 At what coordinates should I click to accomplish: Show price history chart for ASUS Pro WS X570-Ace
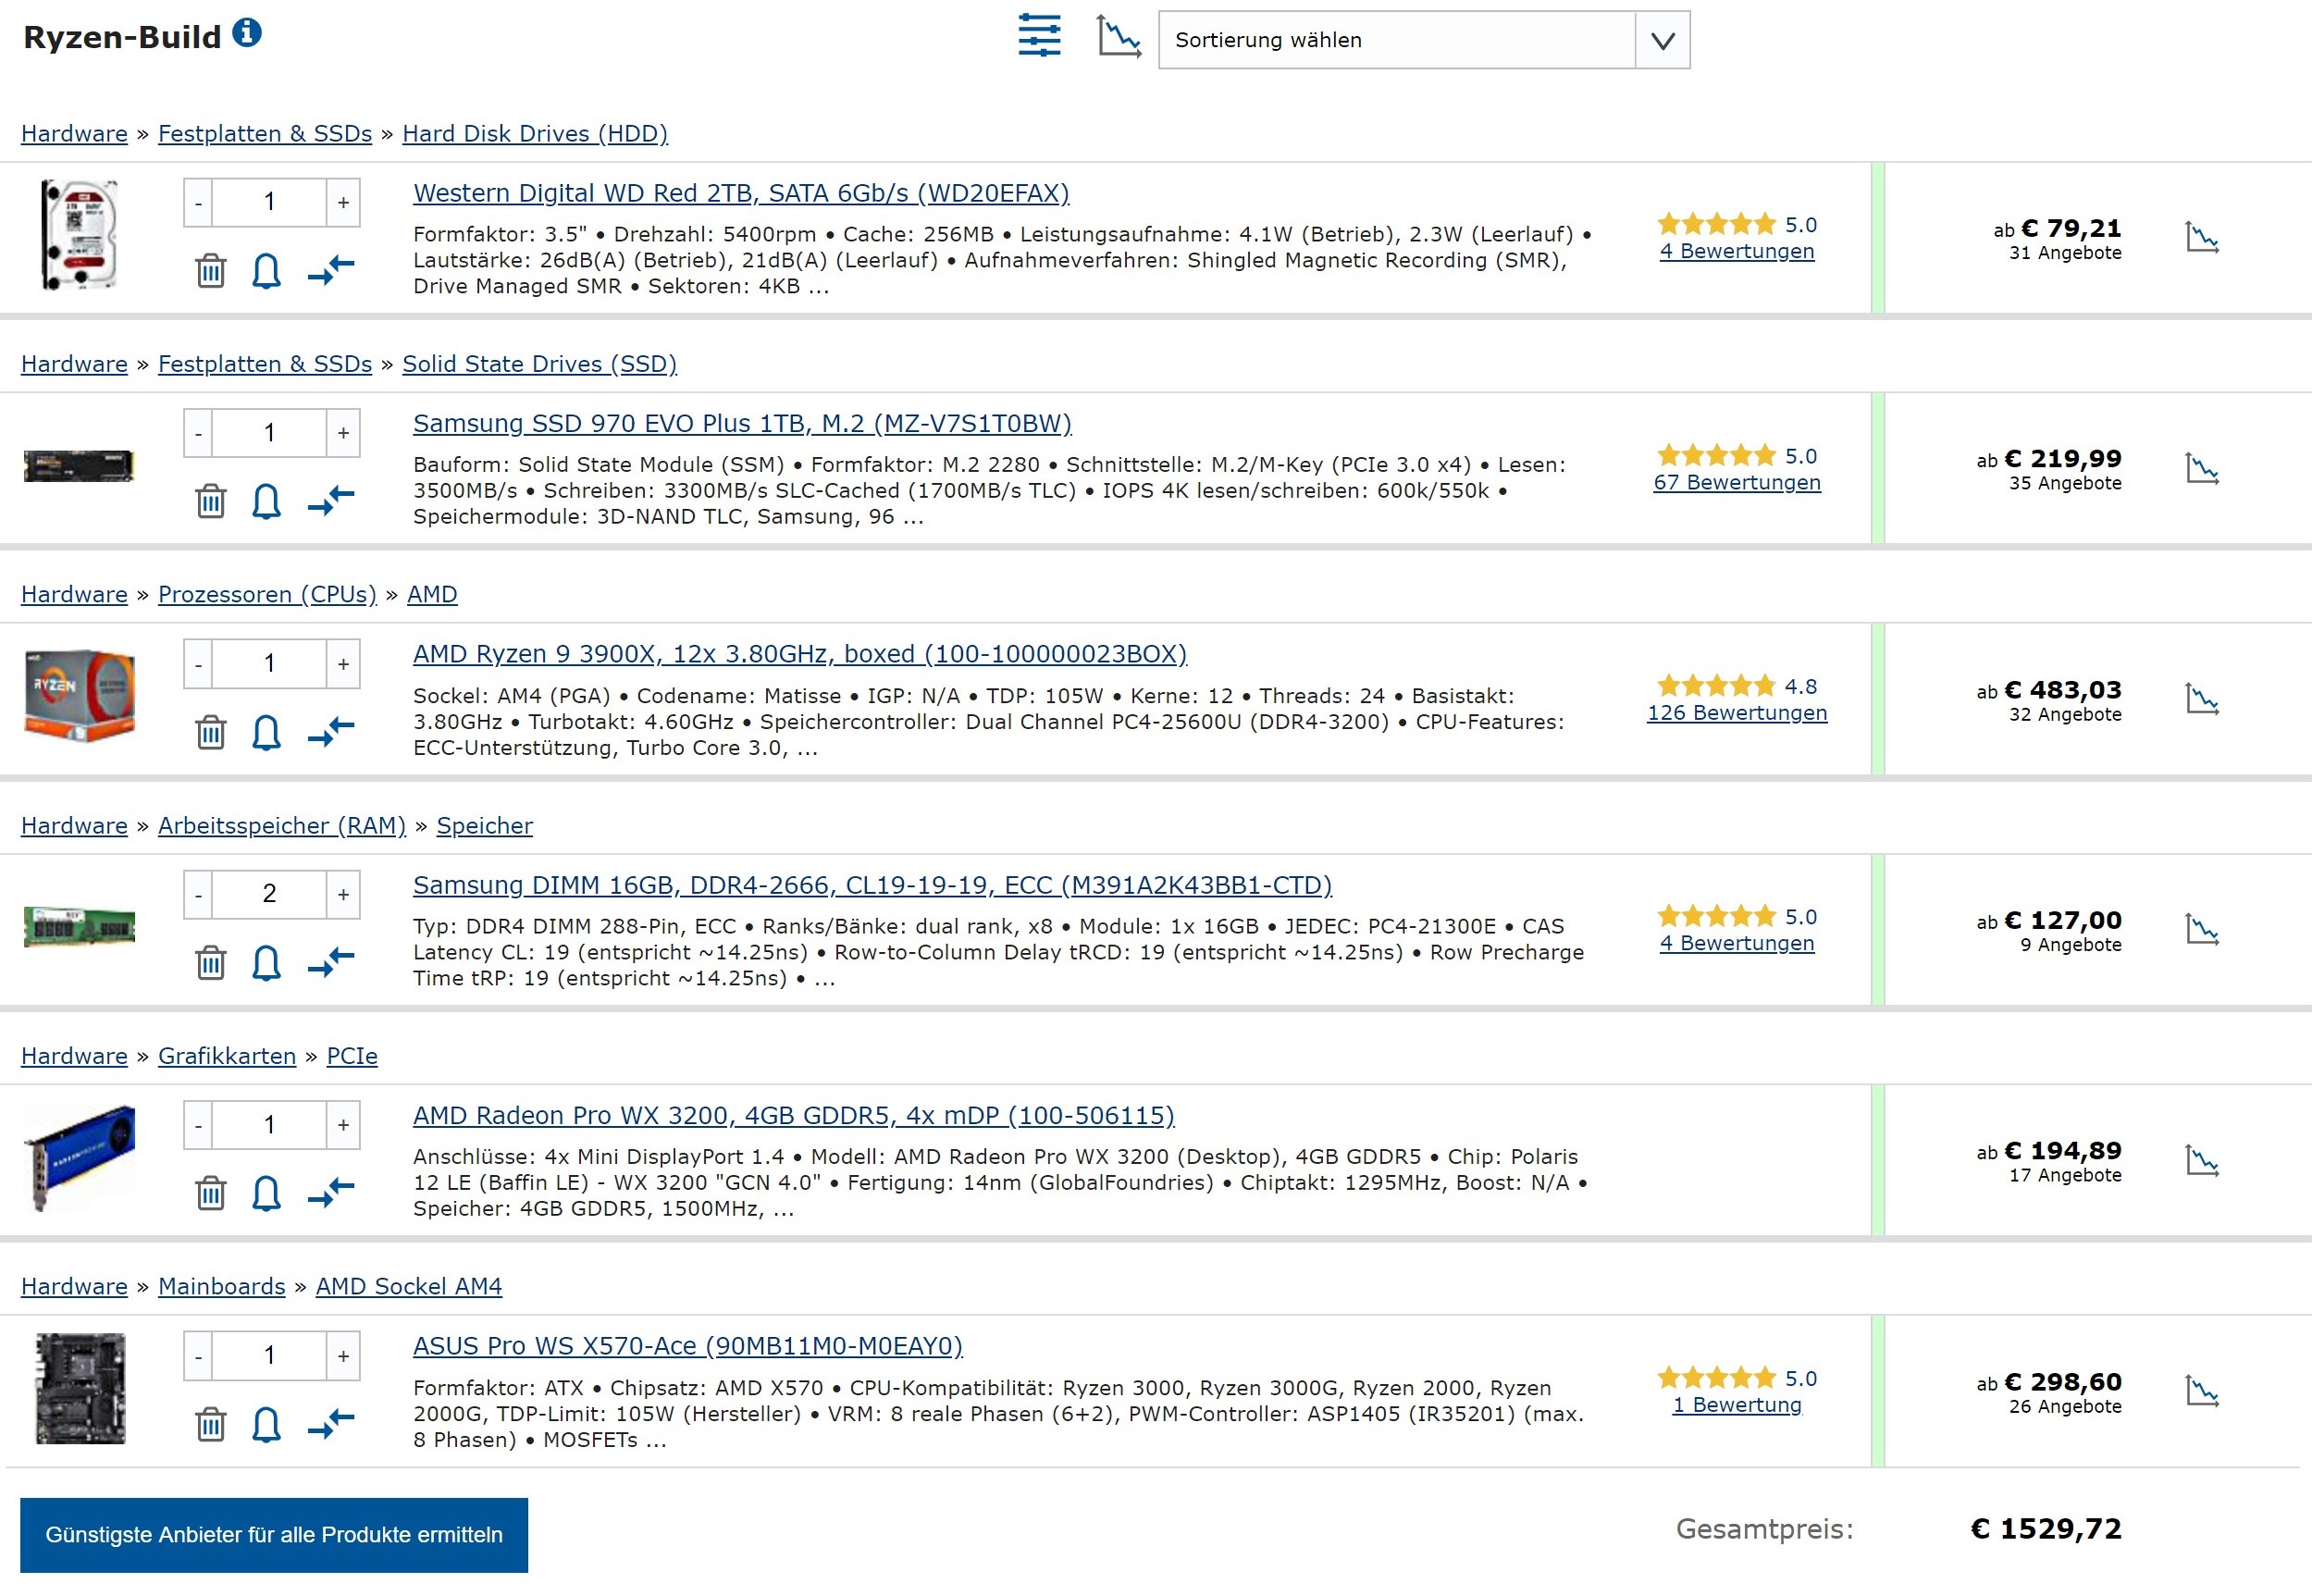coord(2201,1391)
